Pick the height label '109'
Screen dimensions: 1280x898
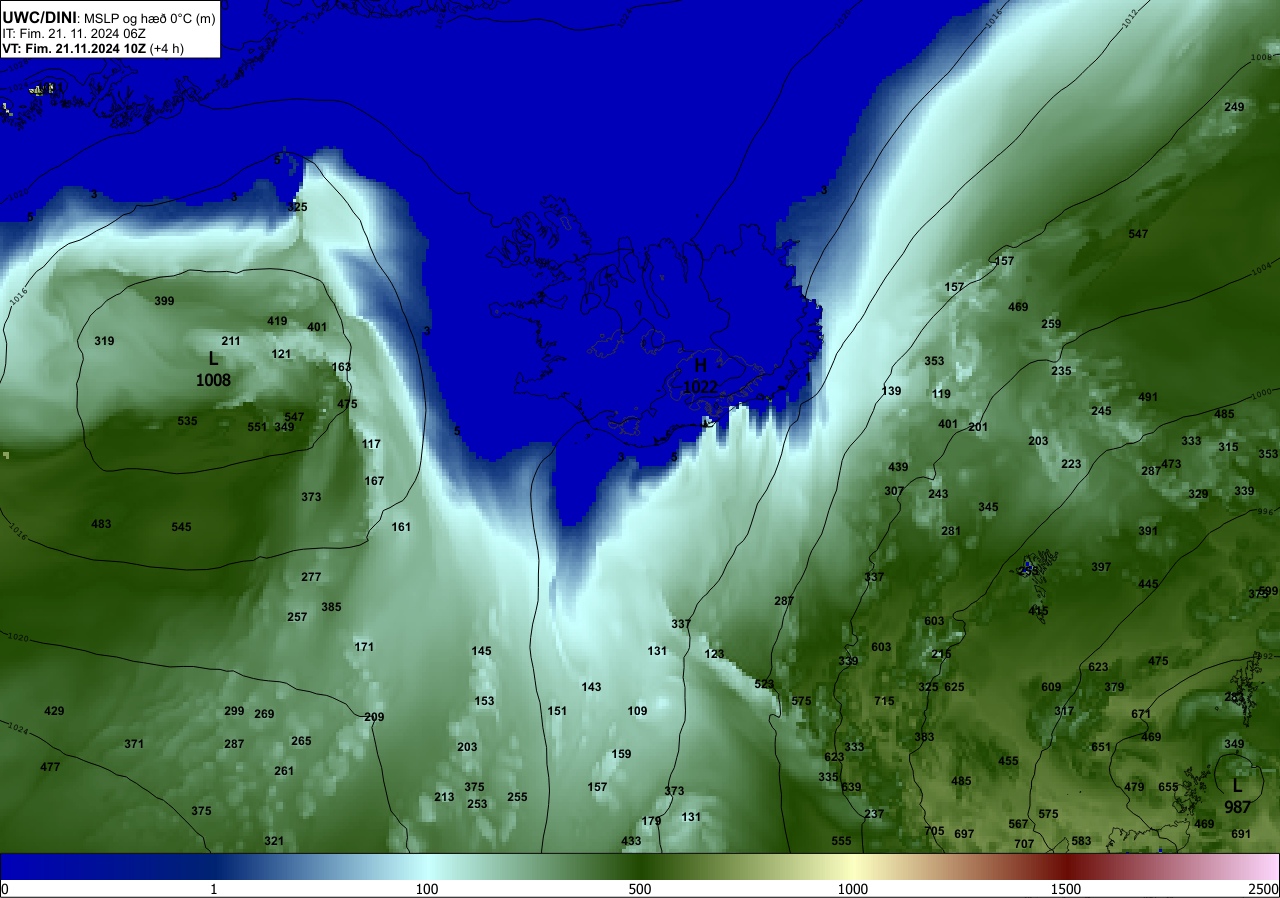tap(637, 711)
